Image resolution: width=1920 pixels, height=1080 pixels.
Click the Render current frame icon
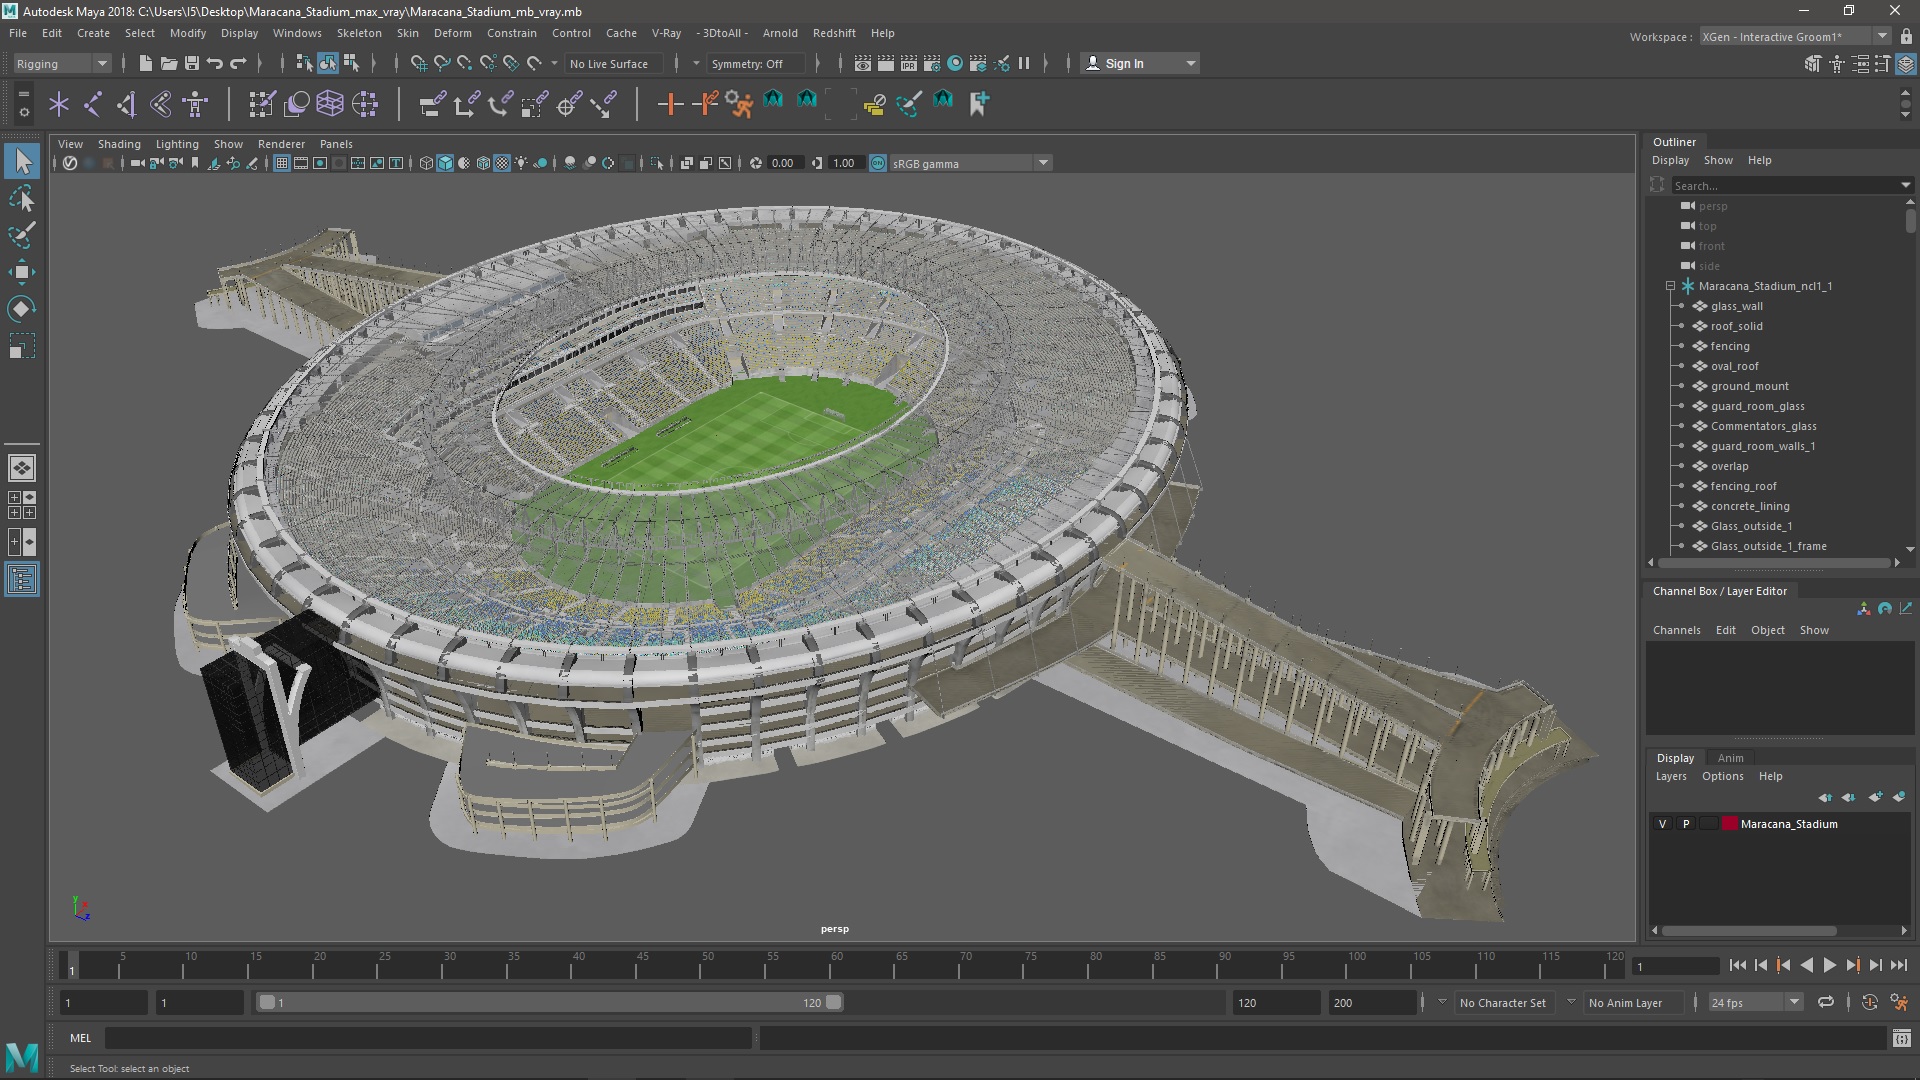(886, 63)
